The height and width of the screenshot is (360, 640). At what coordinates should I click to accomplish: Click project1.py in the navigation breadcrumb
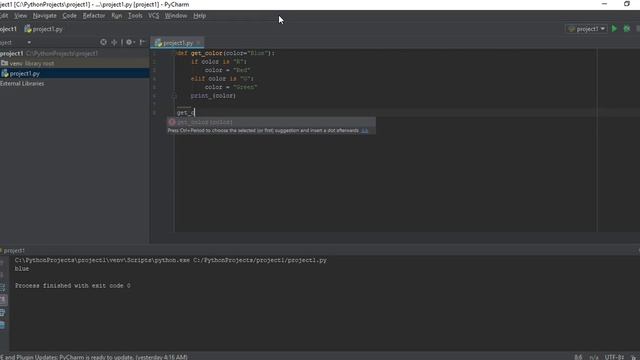[x=43, y=29]
